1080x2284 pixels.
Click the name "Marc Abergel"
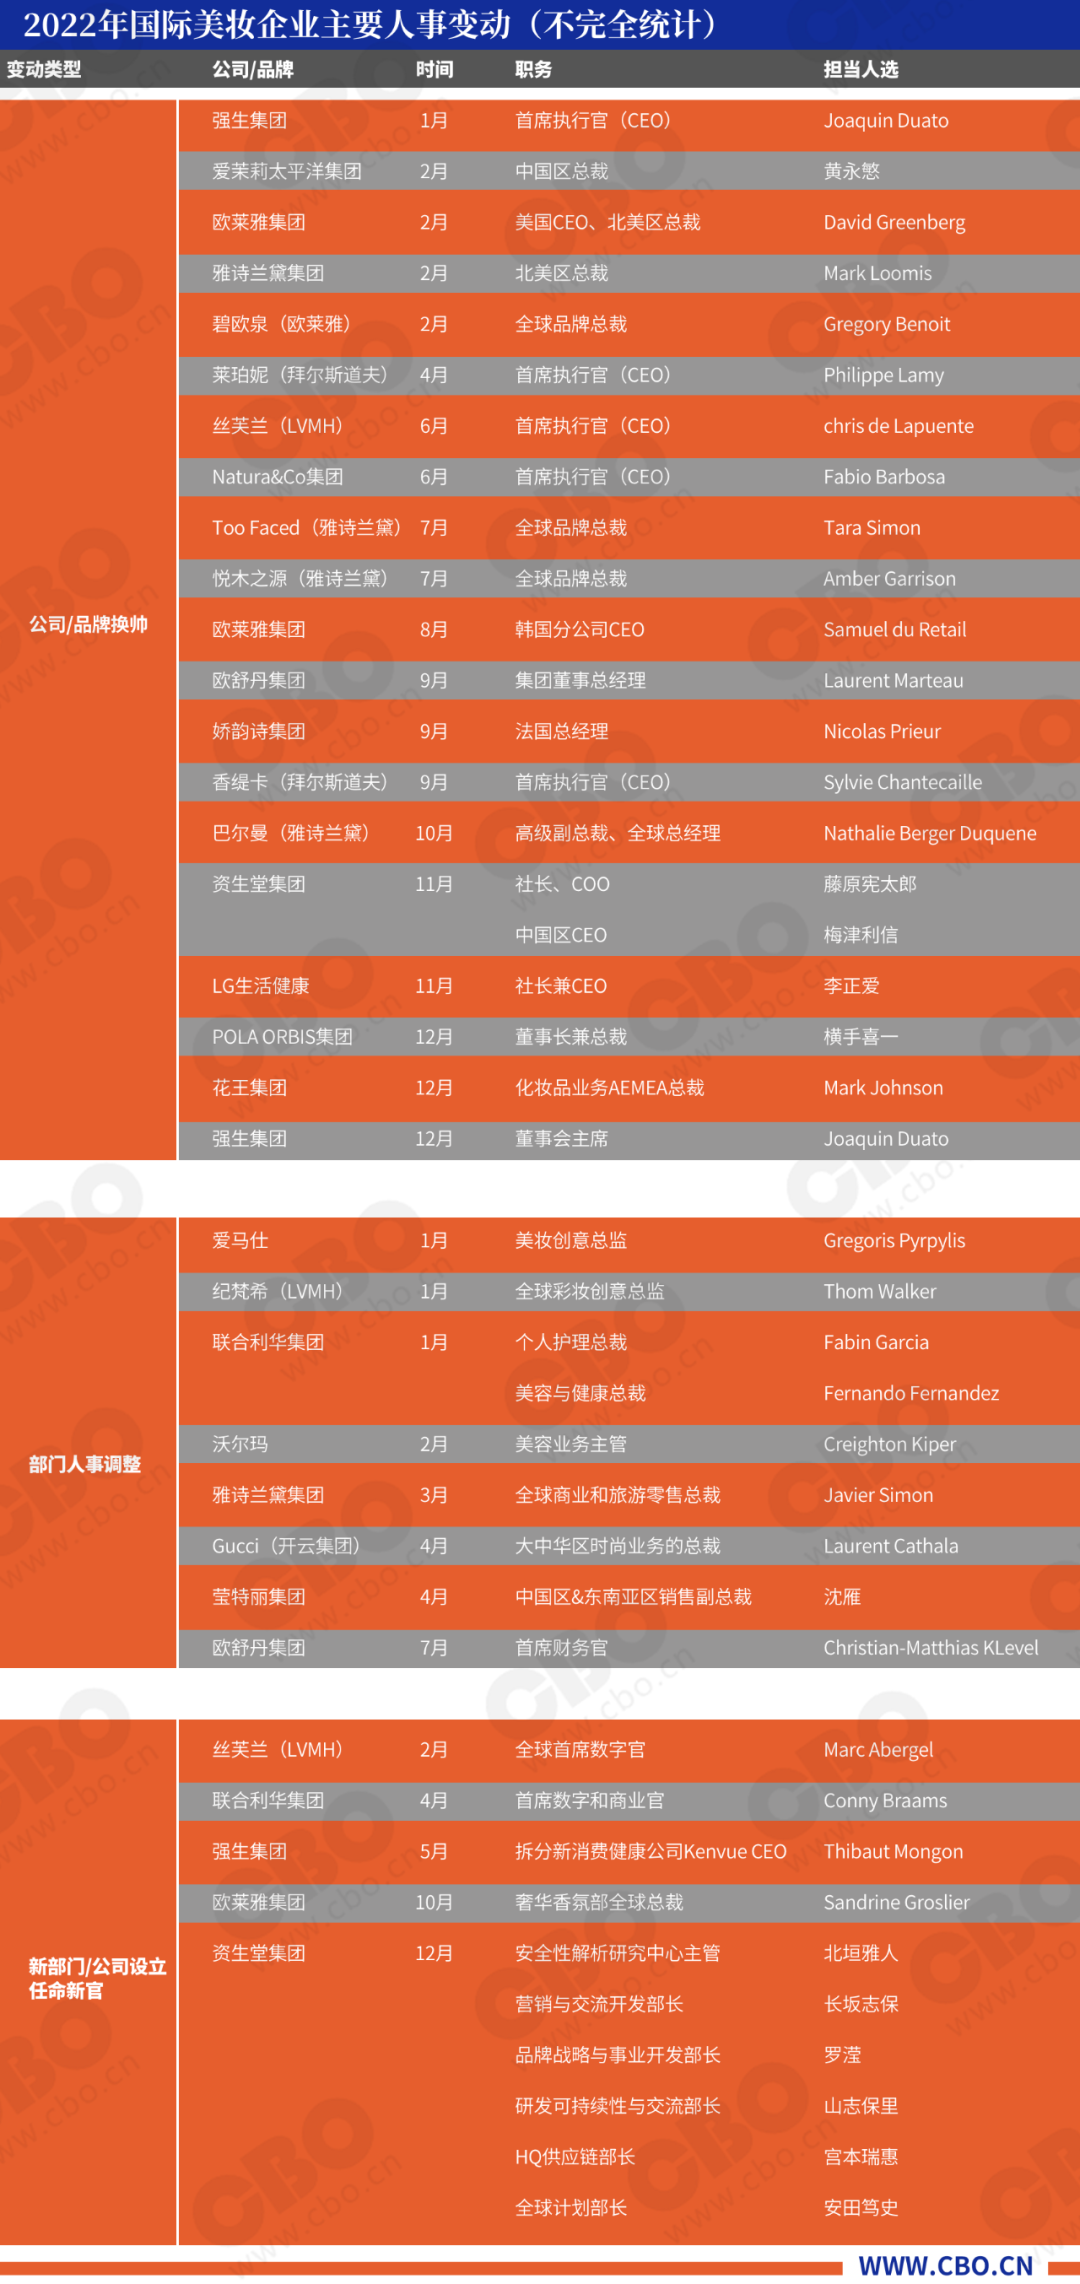pyautogui.click(x=878, y=1750)
